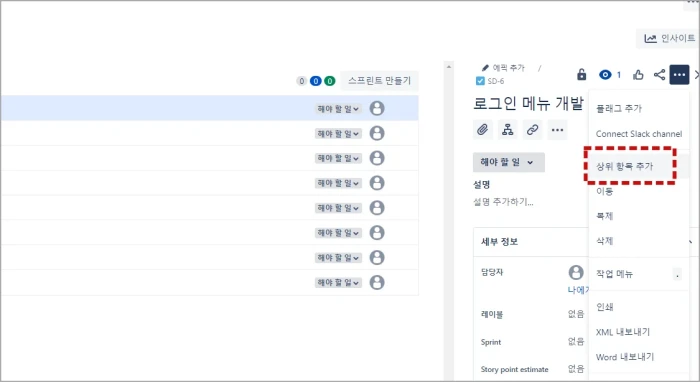The height and width of the screenshot is (382, 700).
Task: Select Connect Slack channel menu item
Action: (639, 134)
